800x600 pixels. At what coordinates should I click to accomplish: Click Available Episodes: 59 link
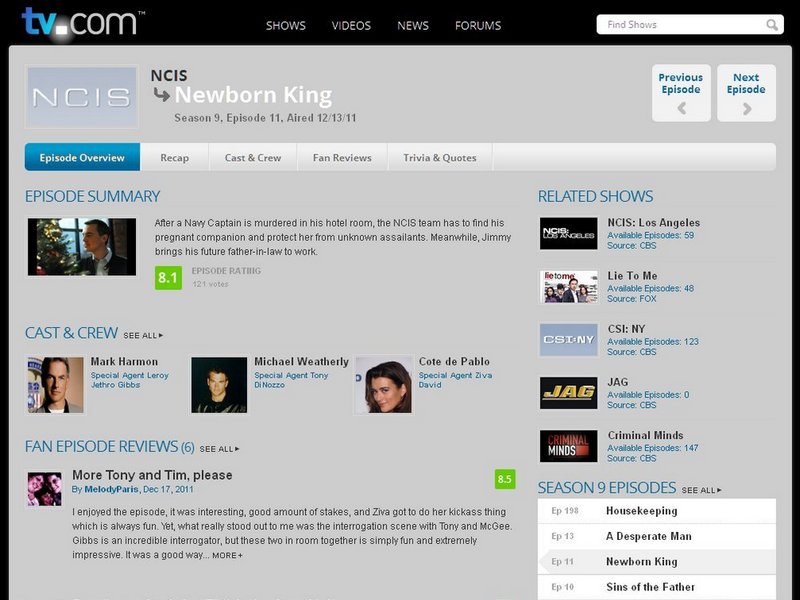[651, 235]
